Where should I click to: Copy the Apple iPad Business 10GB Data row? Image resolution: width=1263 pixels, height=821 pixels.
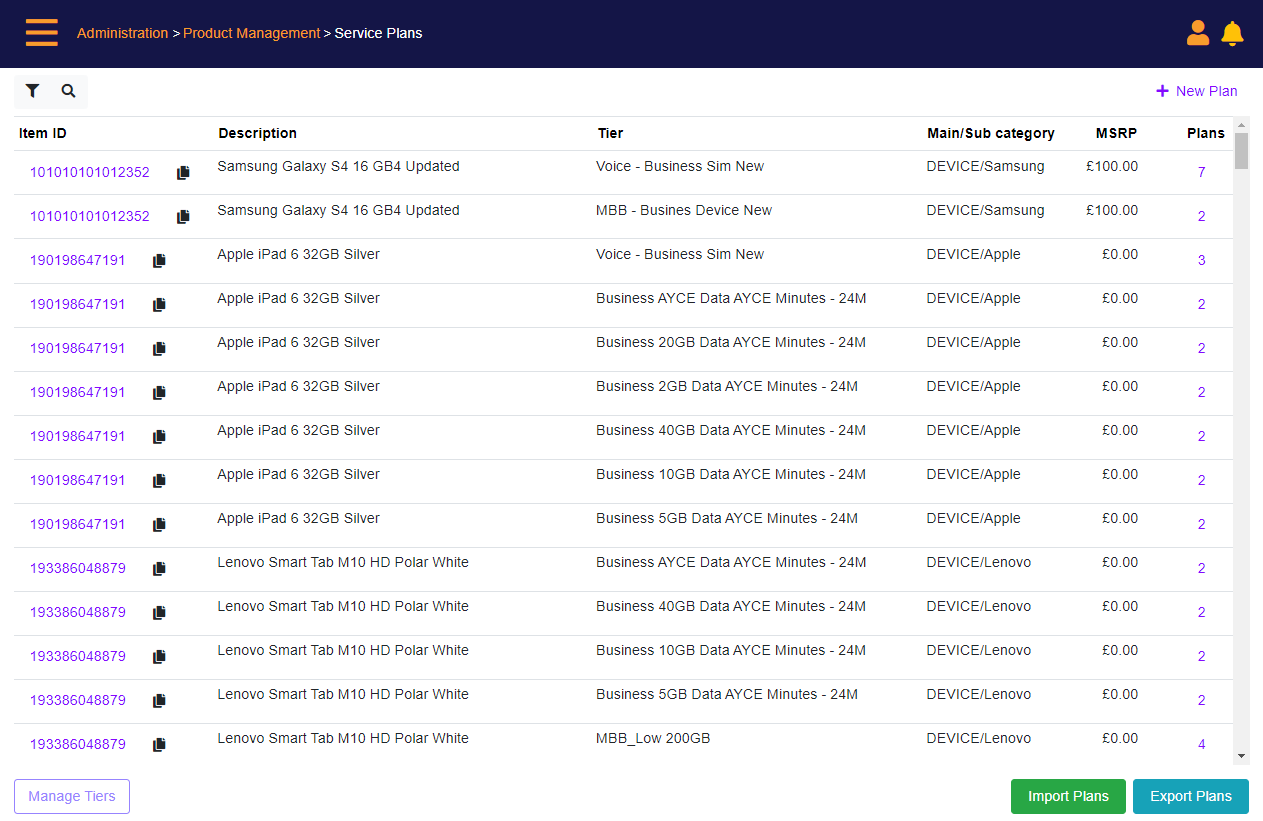coord(159,481)
